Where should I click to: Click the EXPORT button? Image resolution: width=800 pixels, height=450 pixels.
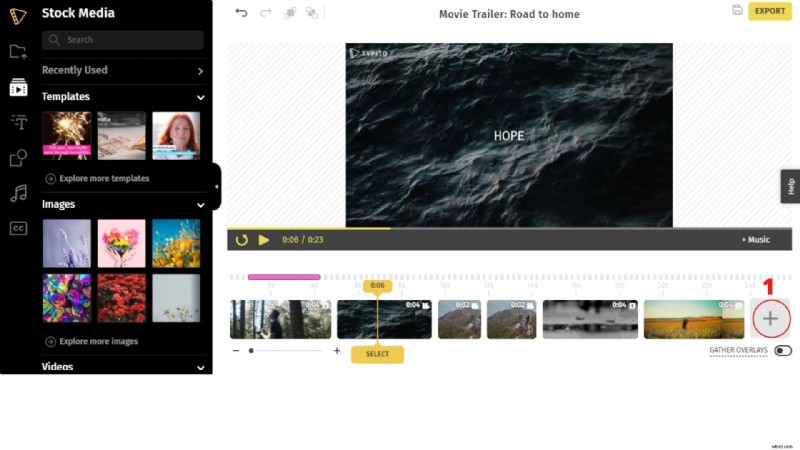click(x=769, y=11)
